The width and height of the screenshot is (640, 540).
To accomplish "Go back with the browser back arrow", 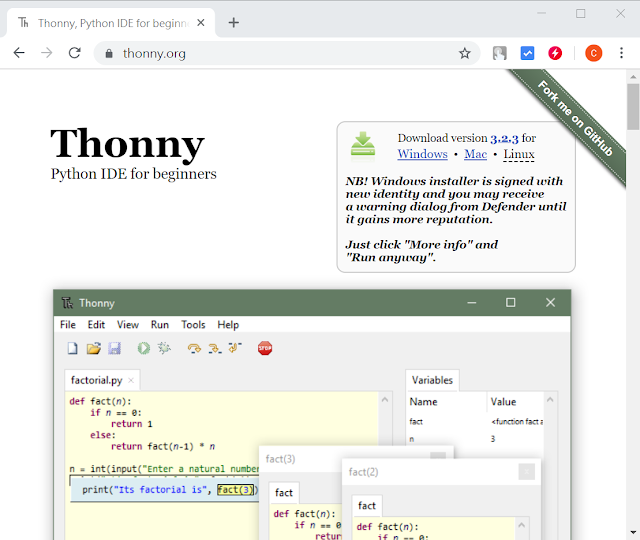I will (x=19, y=53).
